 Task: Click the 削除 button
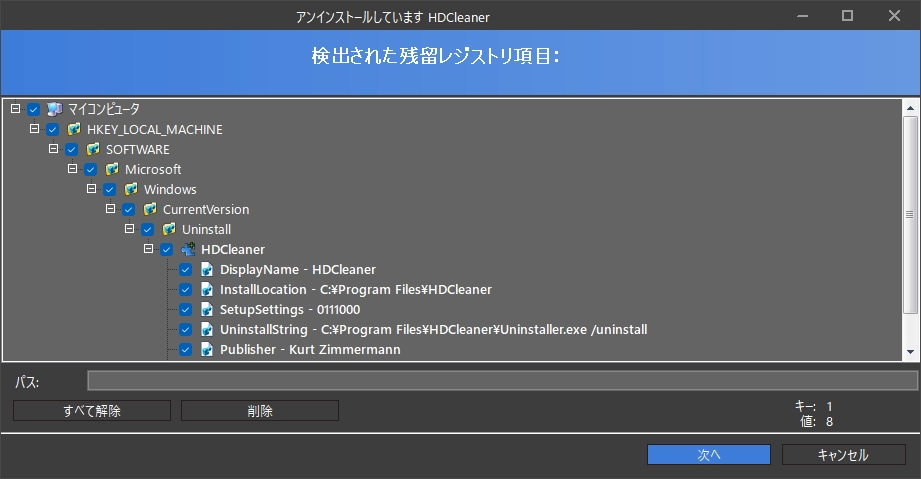(x=260, y=411)
